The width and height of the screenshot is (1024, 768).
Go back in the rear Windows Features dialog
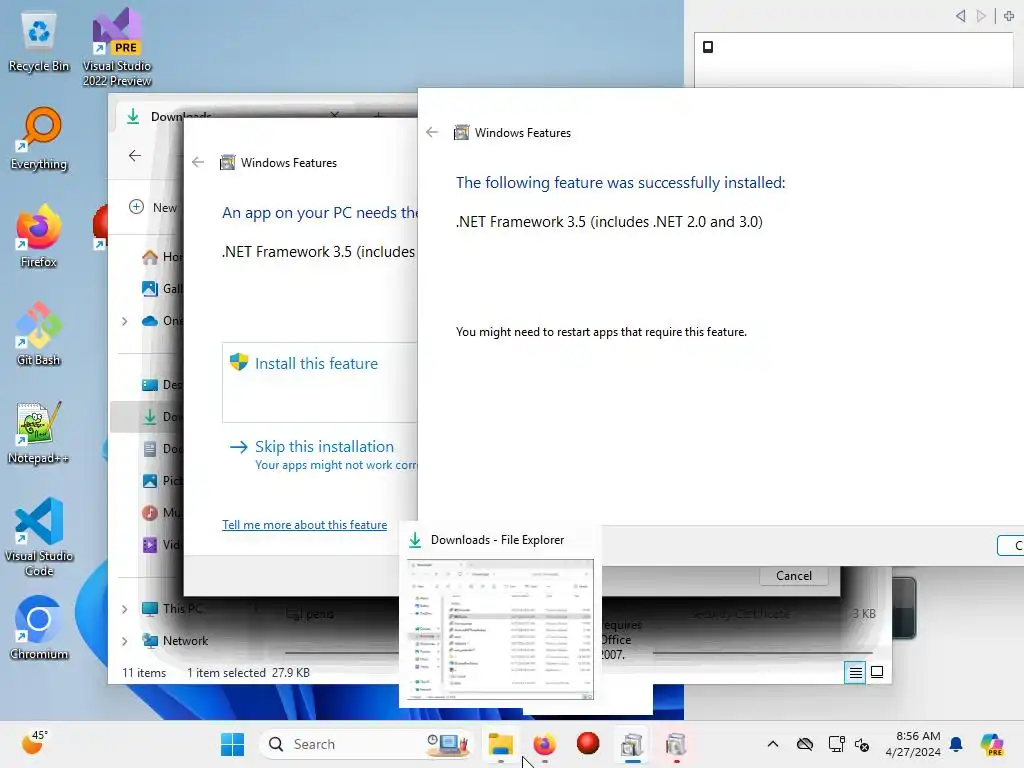198,162
